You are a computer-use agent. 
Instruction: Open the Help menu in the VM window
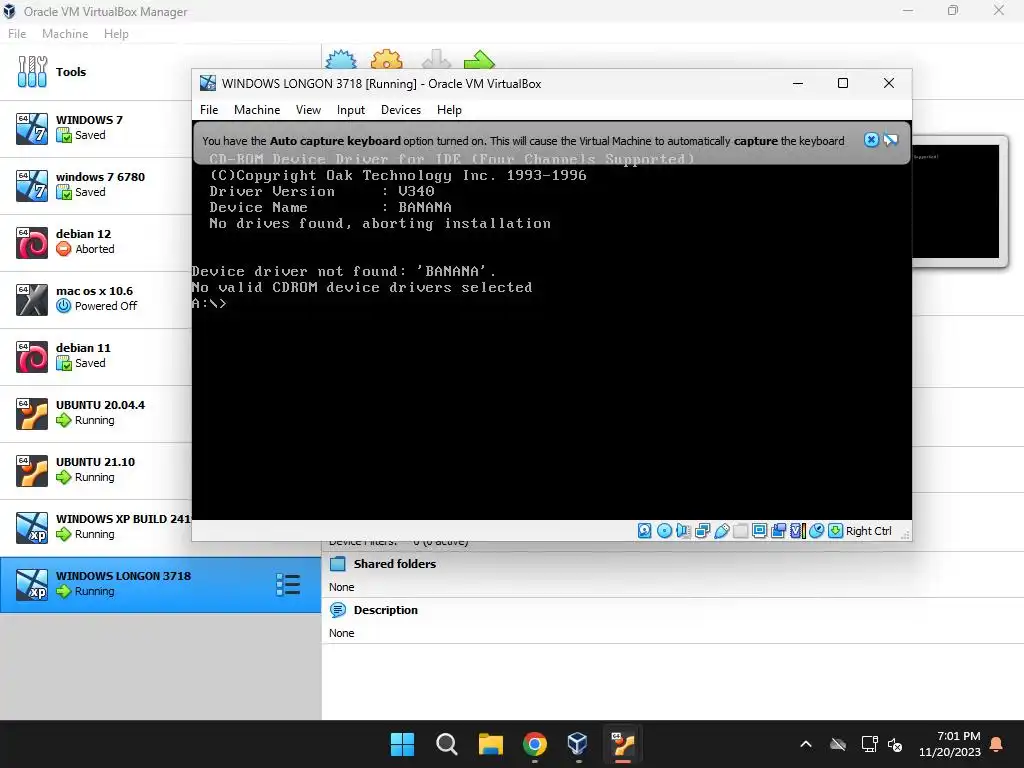449,110
